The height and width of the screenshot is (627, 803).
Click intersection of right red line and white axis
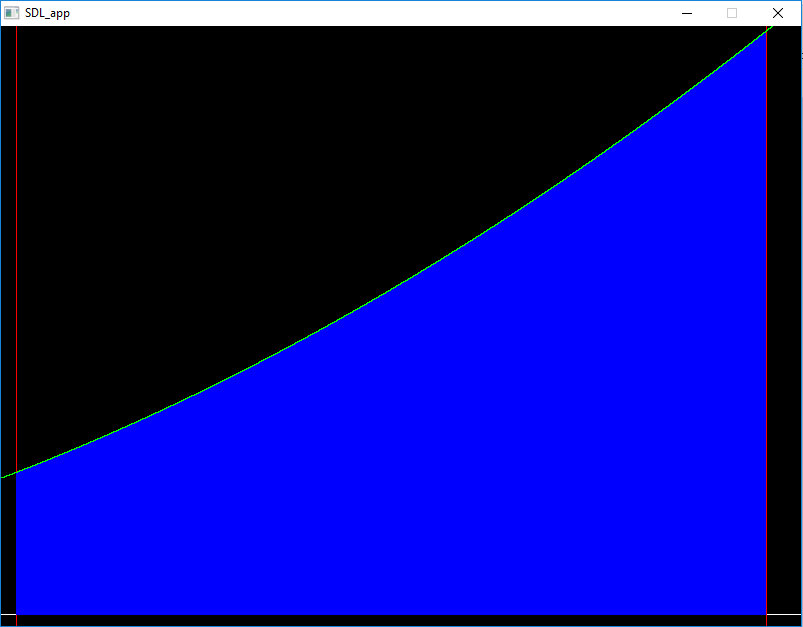pos(766,614)
